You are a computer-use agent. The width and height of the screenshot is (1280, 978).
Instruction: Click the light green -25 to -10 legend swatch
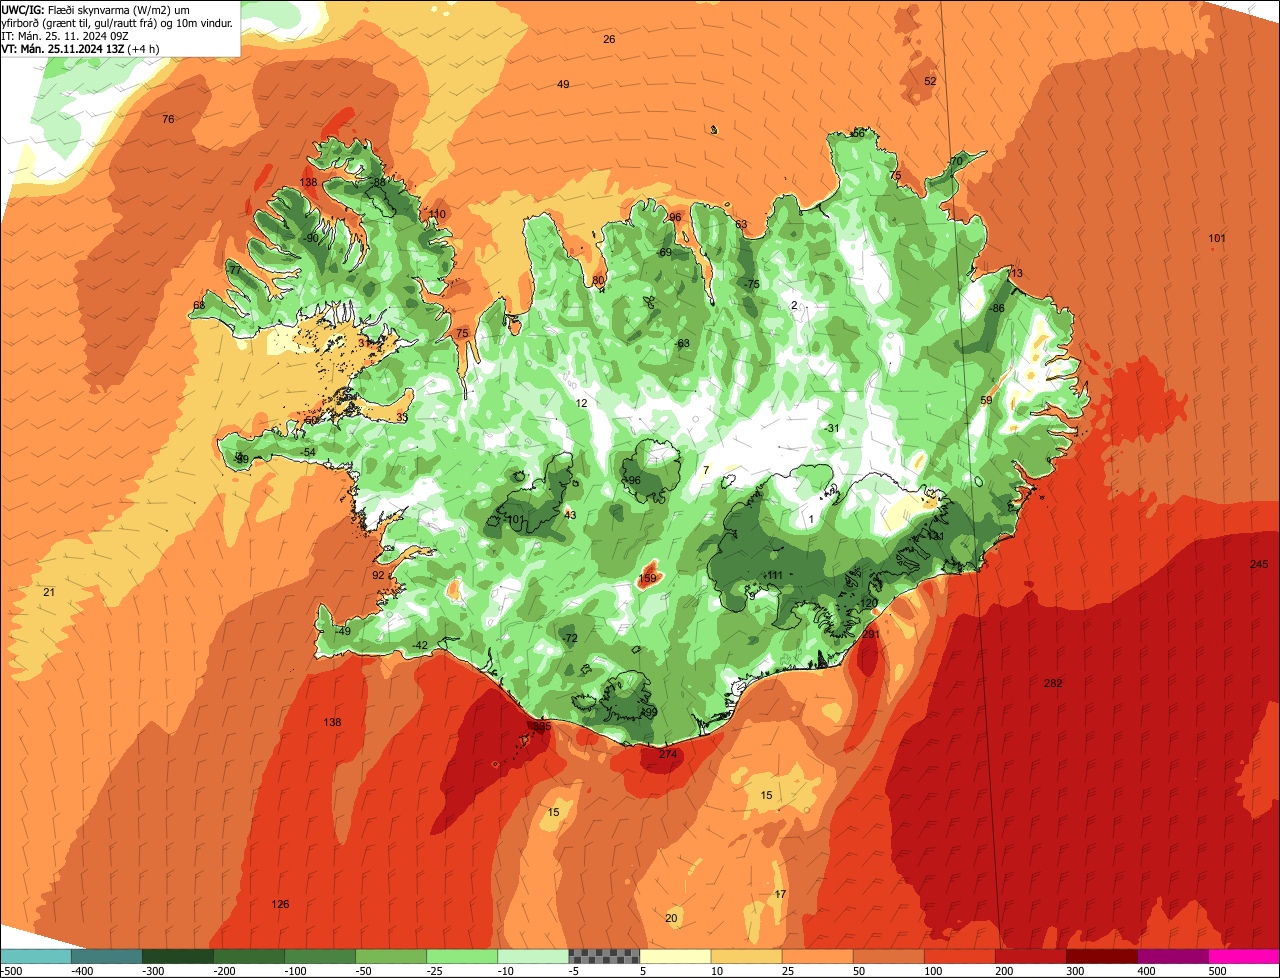click(462, 956)
